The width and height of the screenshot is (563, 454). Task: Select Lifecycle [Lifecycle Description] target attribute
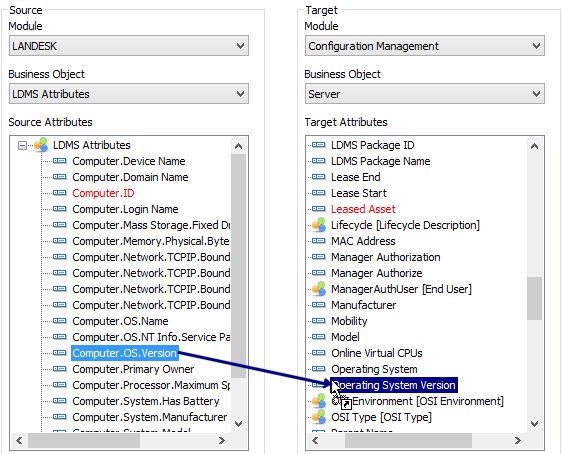click(405, 225)
